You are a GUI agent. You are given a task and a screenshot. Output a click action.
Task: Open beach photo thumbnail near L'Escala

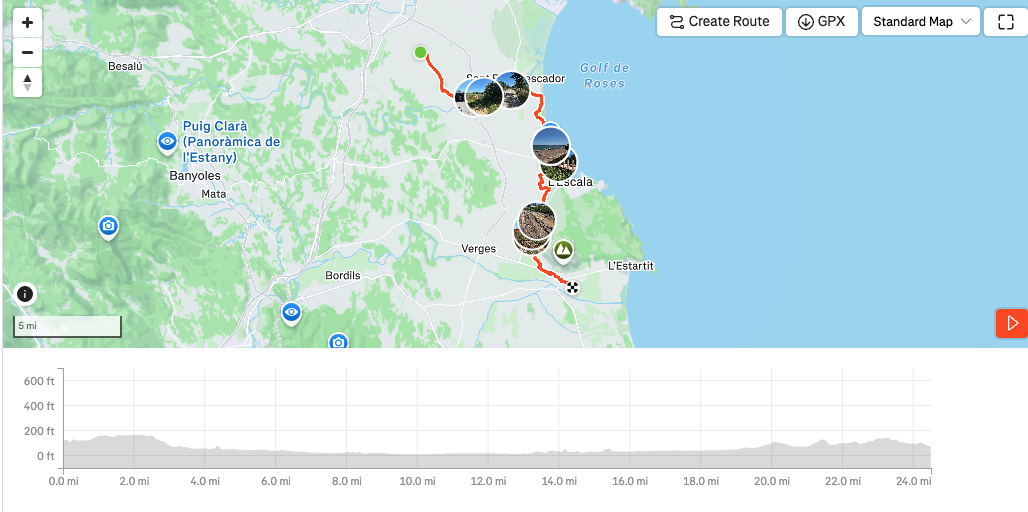click(x=551, y=145)
